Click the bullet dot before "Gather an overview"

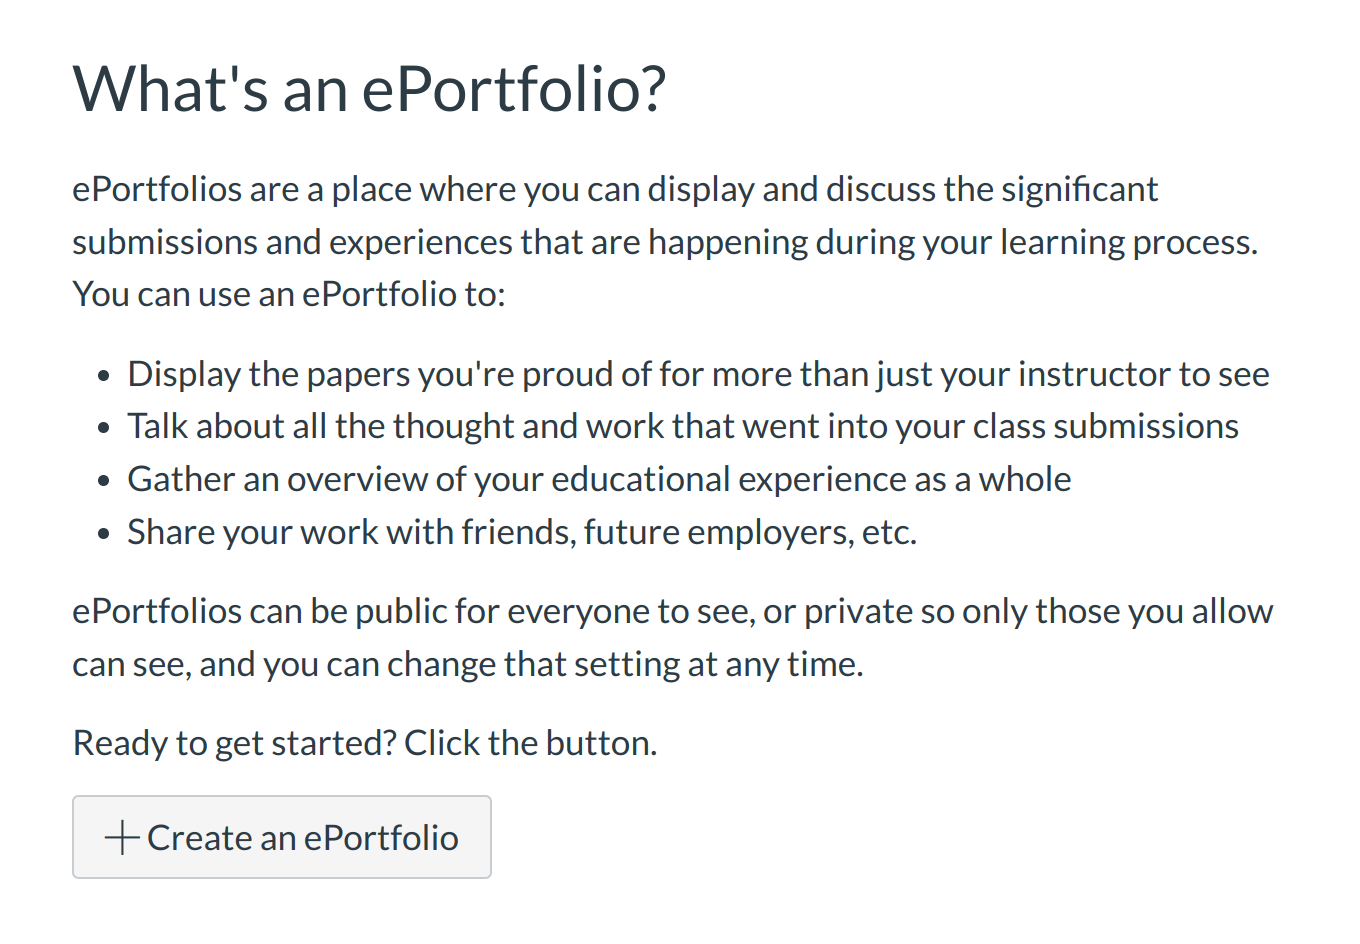[104, 482]
